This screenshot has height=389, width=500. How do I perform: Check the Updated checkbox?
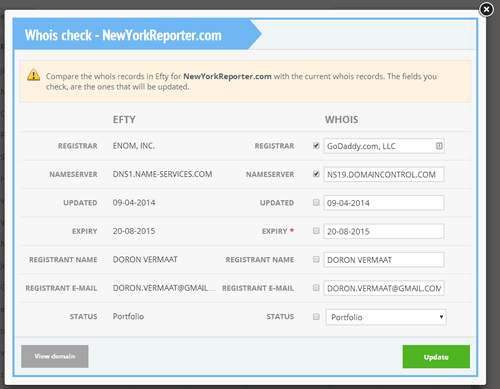click(x=316, y=202)
